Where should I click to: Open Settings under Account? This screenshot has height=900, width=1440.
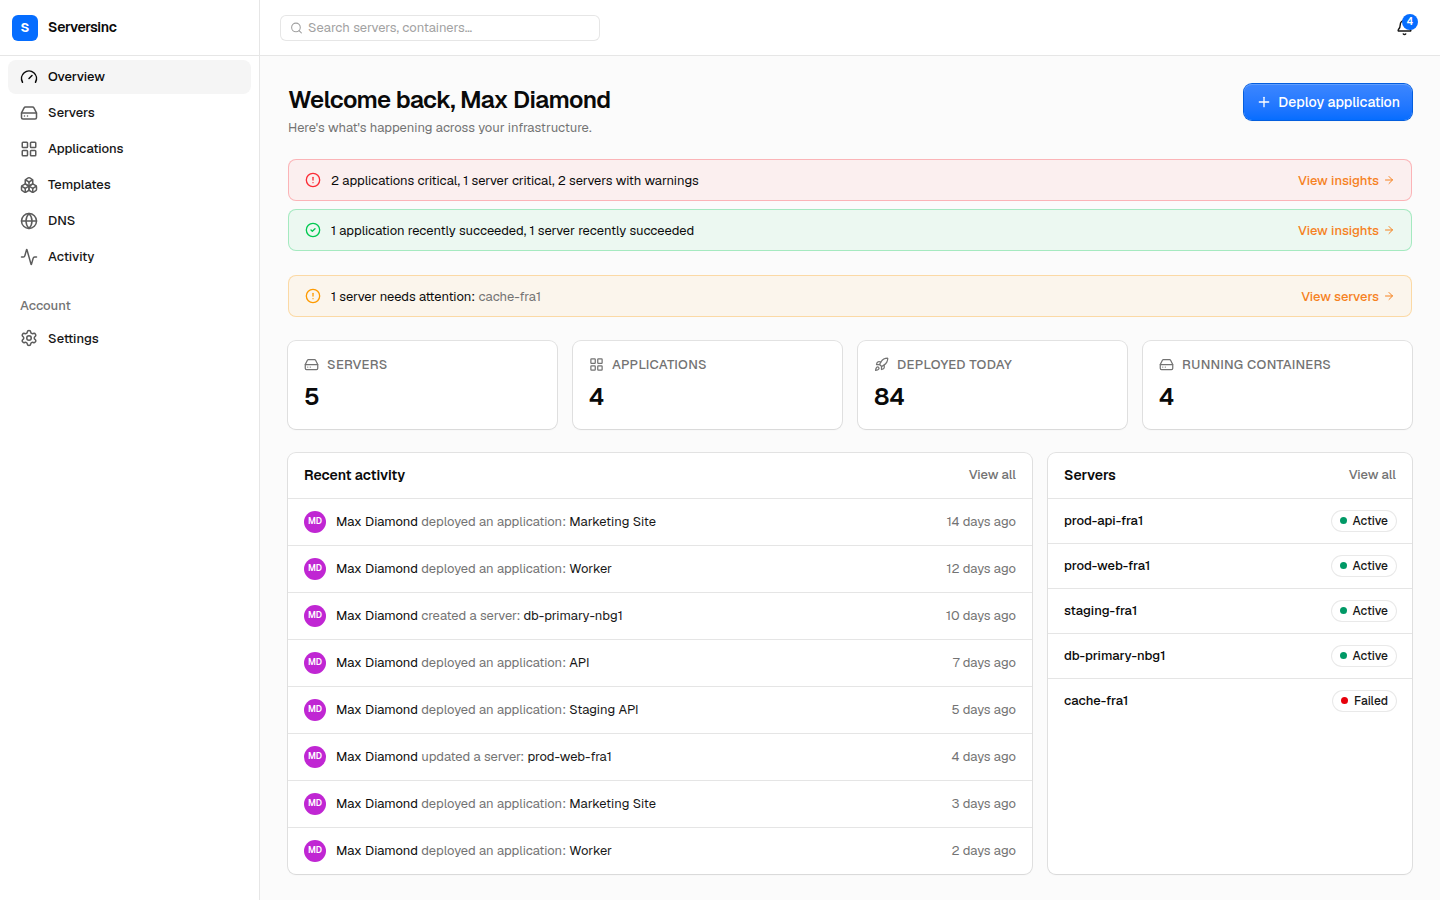[x=130, y=339]
